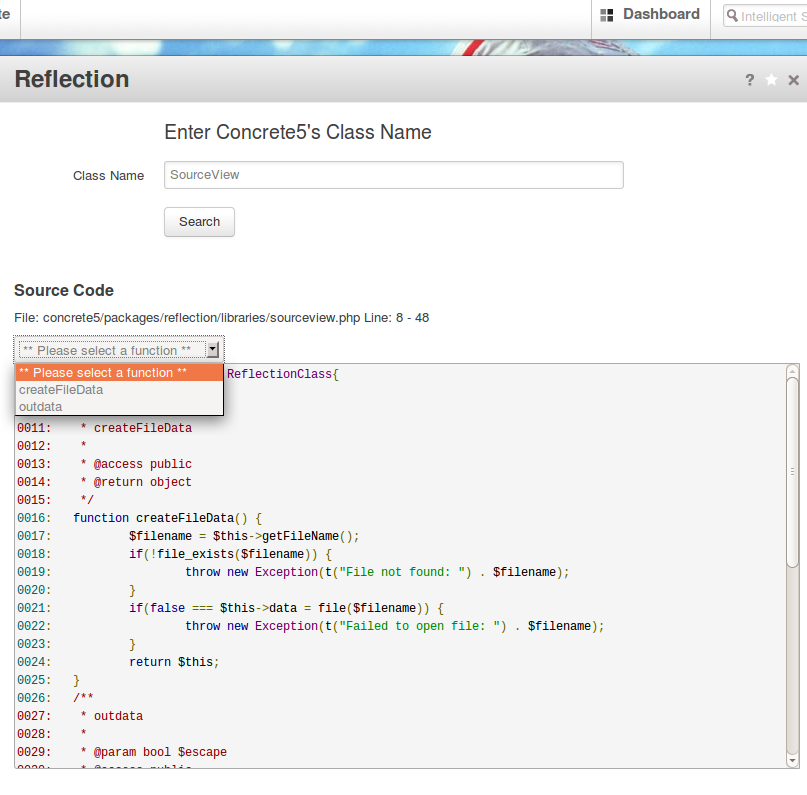This screenshot has width=807, height=795.
Task: Add Reflection to favorites with star icon
Action: tap(771, 80)
